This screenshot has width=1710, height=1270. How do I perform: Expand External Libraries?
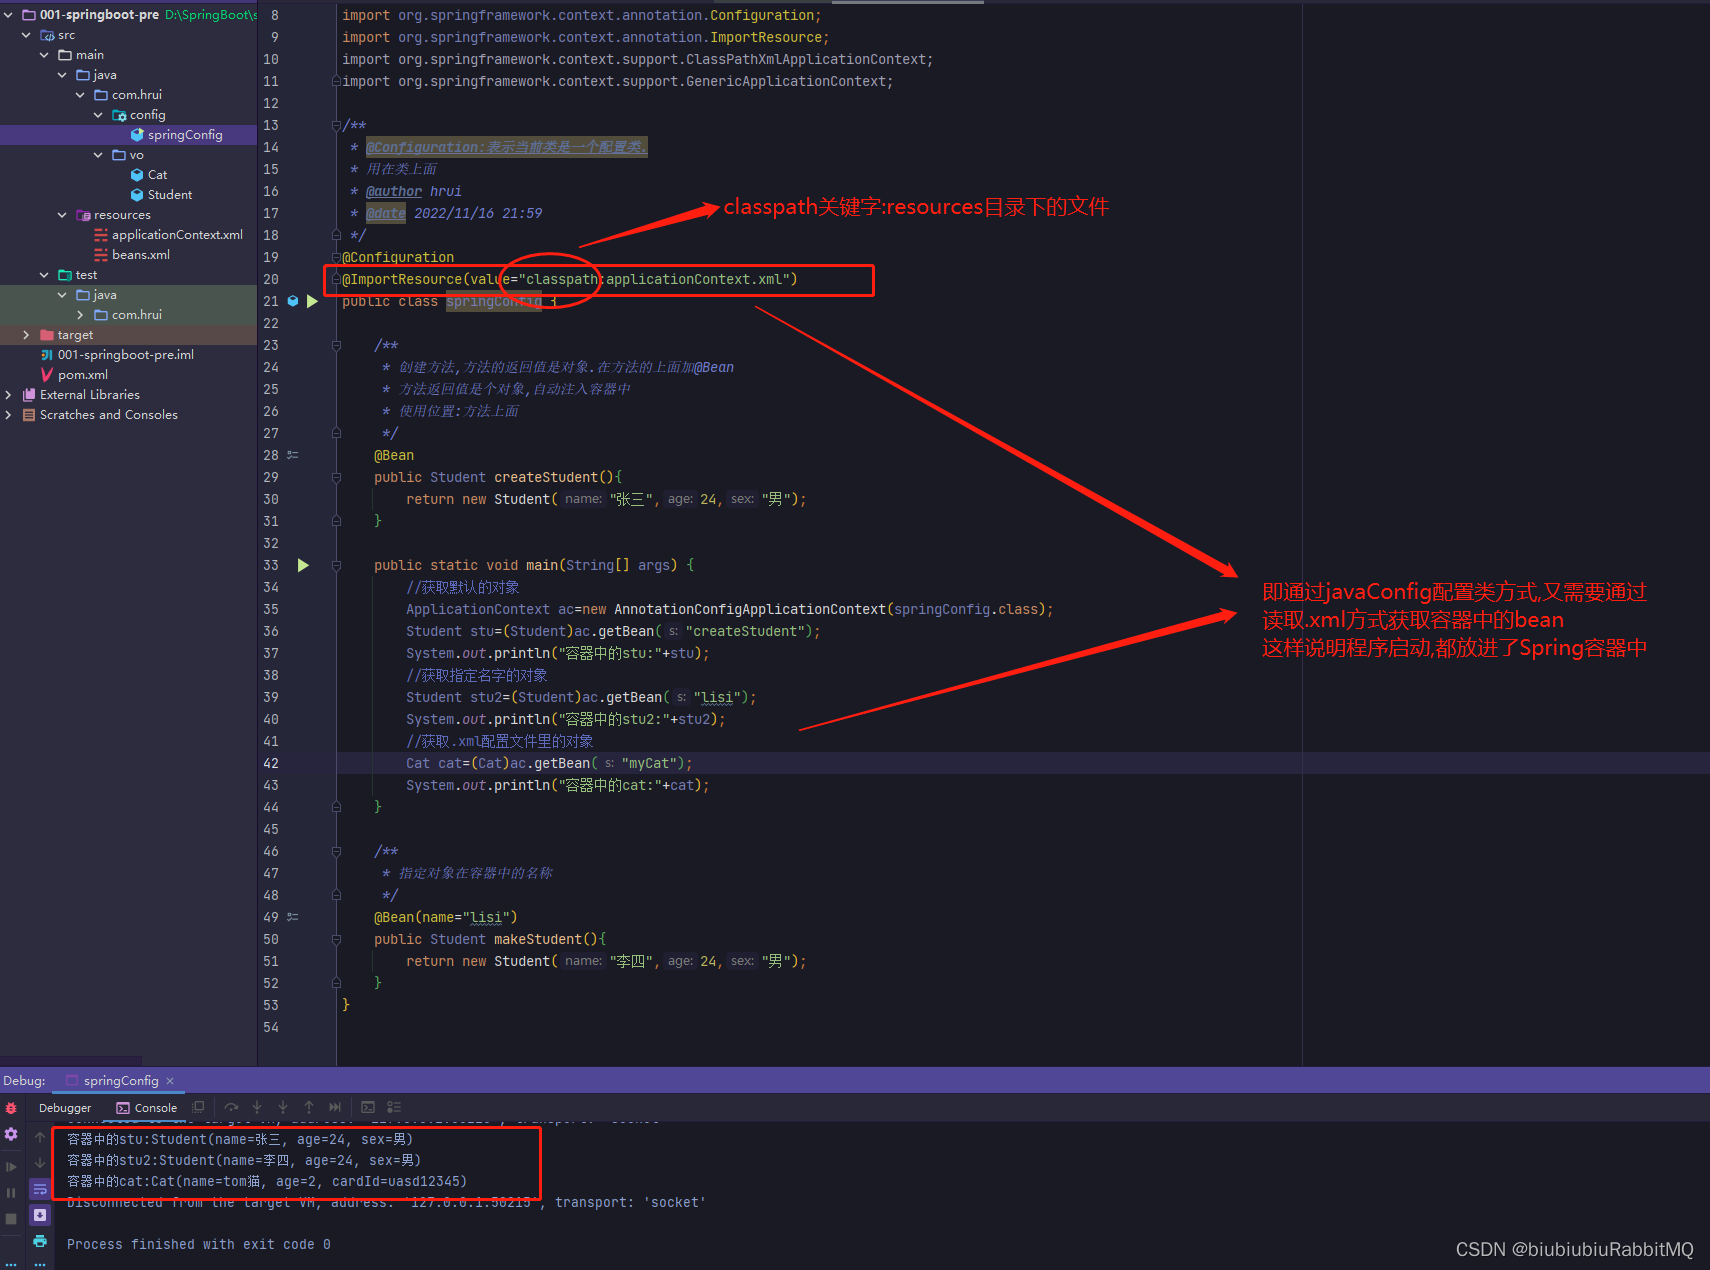pyautogui.click(x=8, y=395)
